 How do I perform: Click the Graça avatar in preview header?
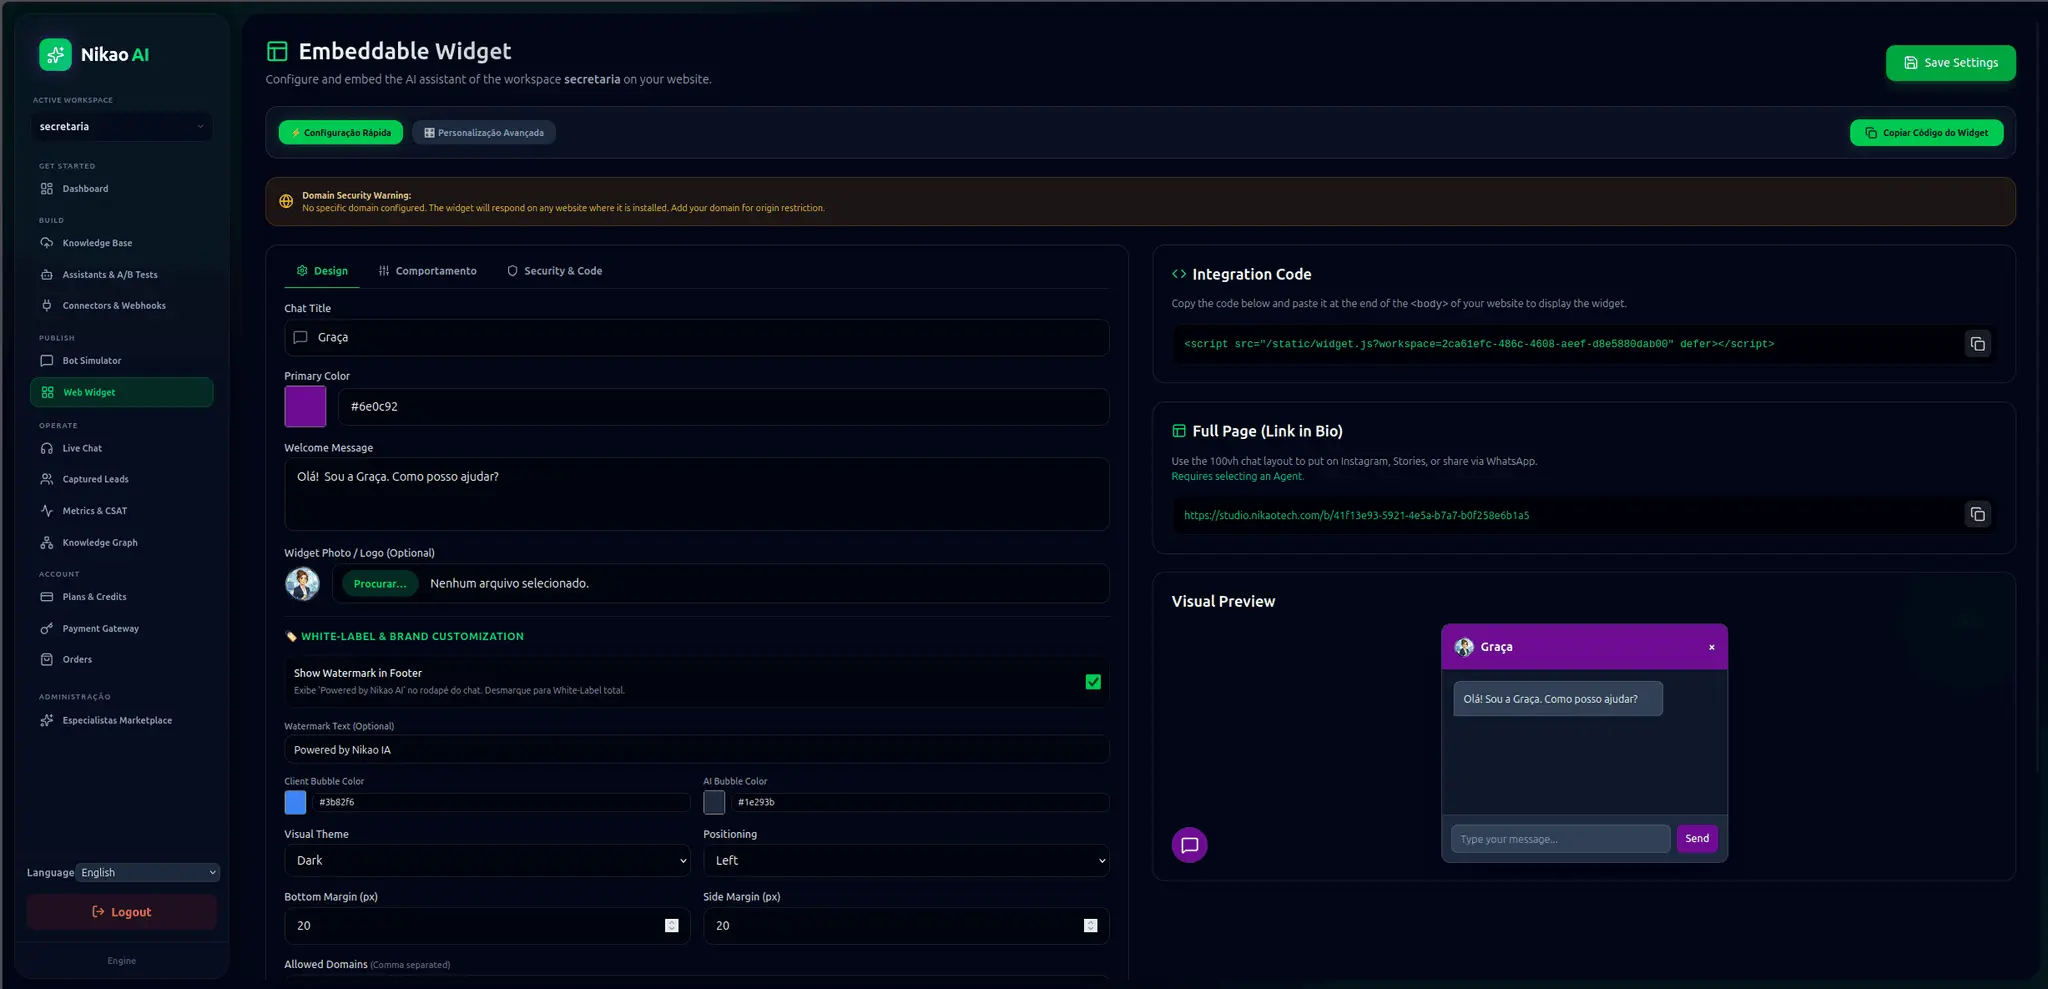pyautogui.click(x=1464, y=647)
